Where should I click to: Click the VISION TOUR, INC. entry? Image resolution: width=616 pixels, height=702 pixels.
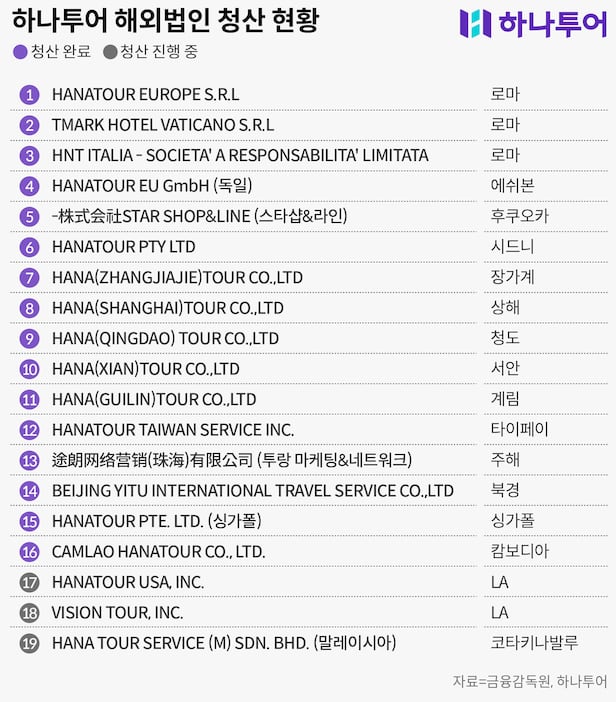117,612
